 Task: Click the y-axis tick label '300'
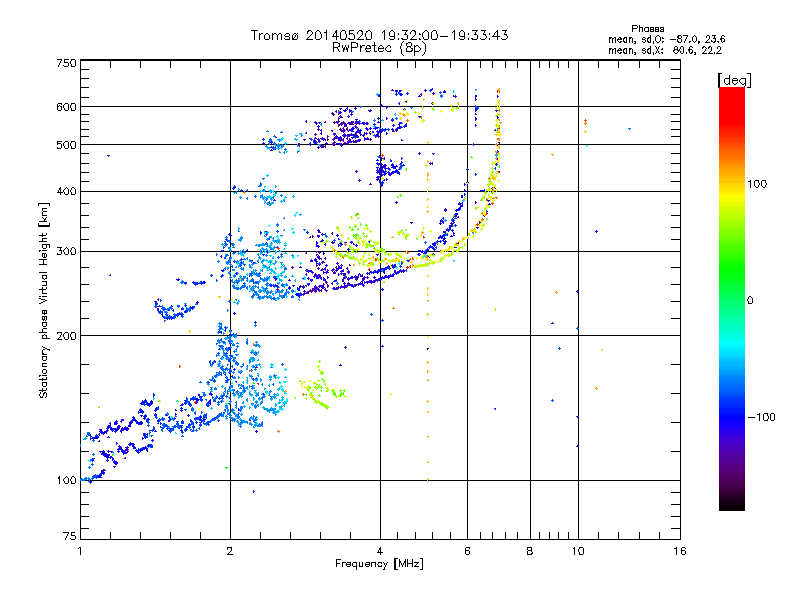click(66, 251)
